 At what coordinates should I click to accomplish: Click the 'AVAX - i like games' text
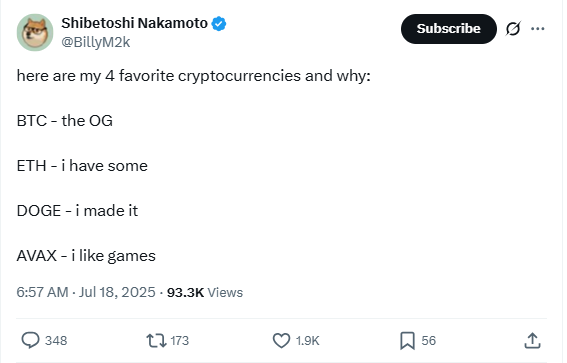pos(86,256)
